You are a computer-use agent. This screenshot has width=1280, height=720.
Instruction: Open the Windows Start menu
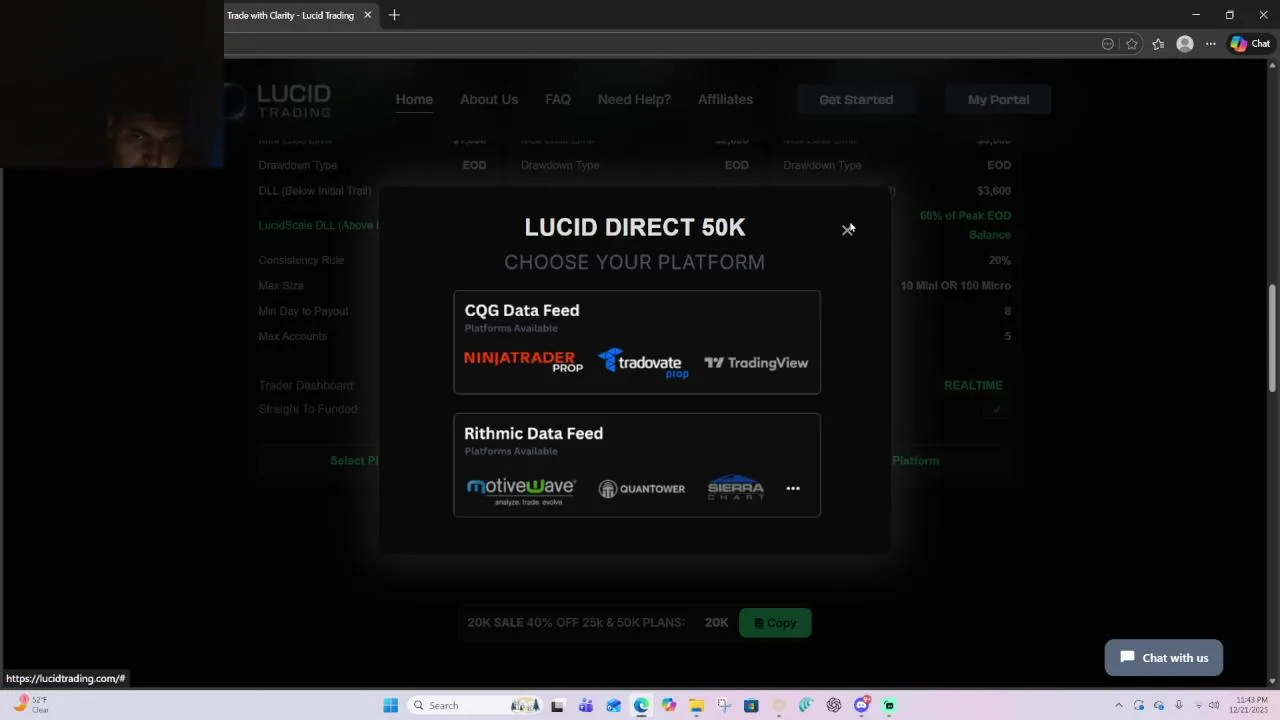point(391,705)
